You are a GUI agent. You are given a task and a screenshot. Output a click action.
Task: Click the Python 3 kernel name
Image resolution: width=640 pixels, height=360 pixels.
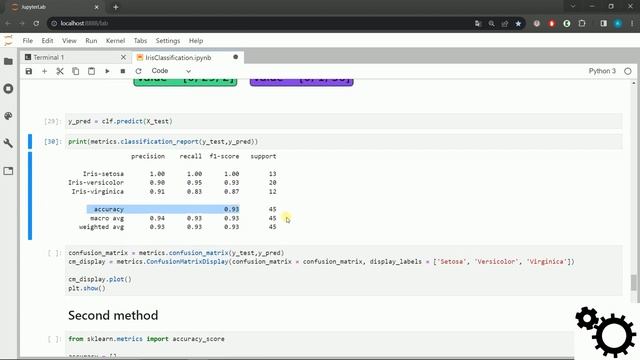tap(602, 71)
